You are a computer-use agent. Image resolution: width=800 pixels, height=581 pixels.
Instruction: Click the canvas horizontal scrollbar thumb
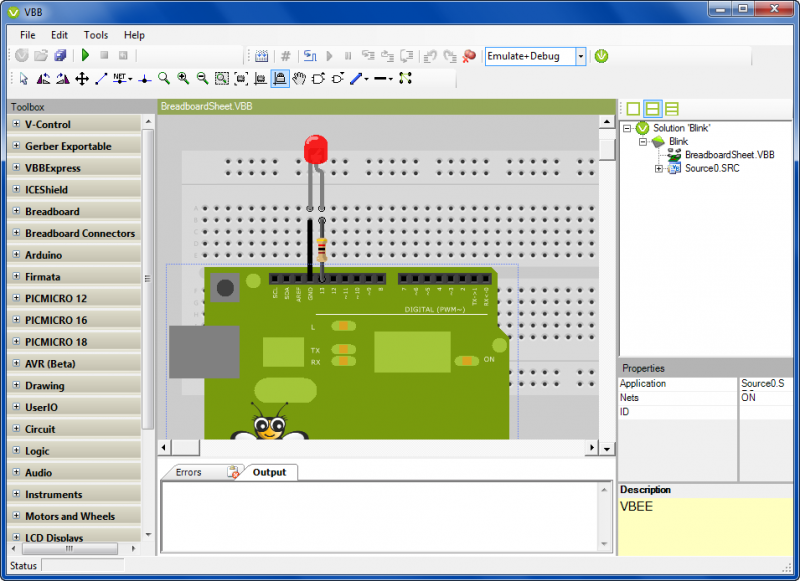(186, 448)
